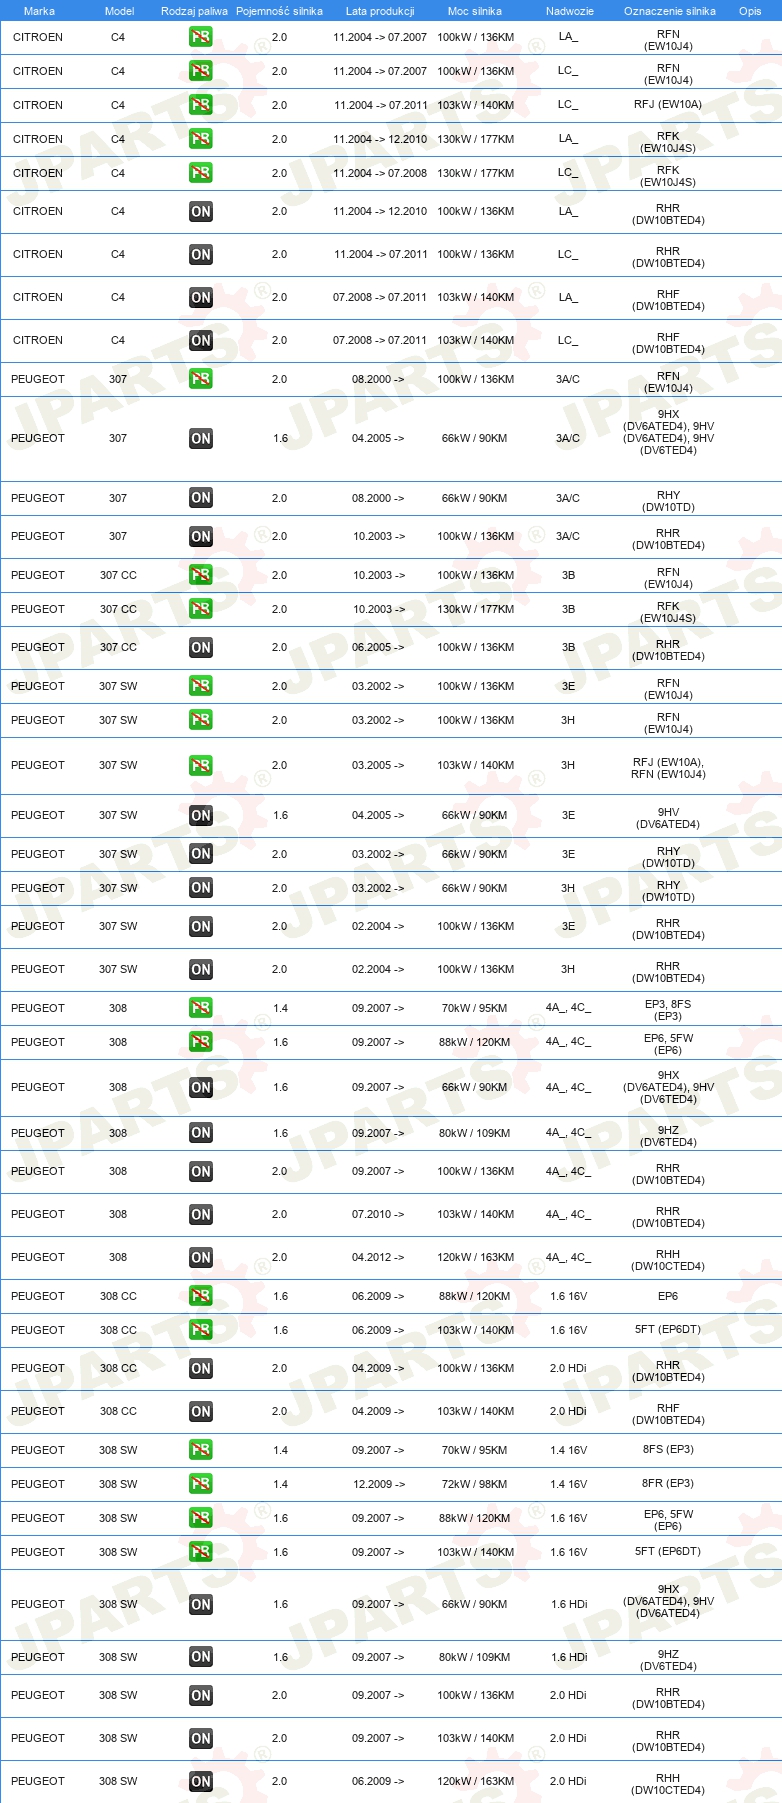
Task: Click PB icon in Citroen C4 11.2004 -> 12.2010 177KM row
Action: 201,139
